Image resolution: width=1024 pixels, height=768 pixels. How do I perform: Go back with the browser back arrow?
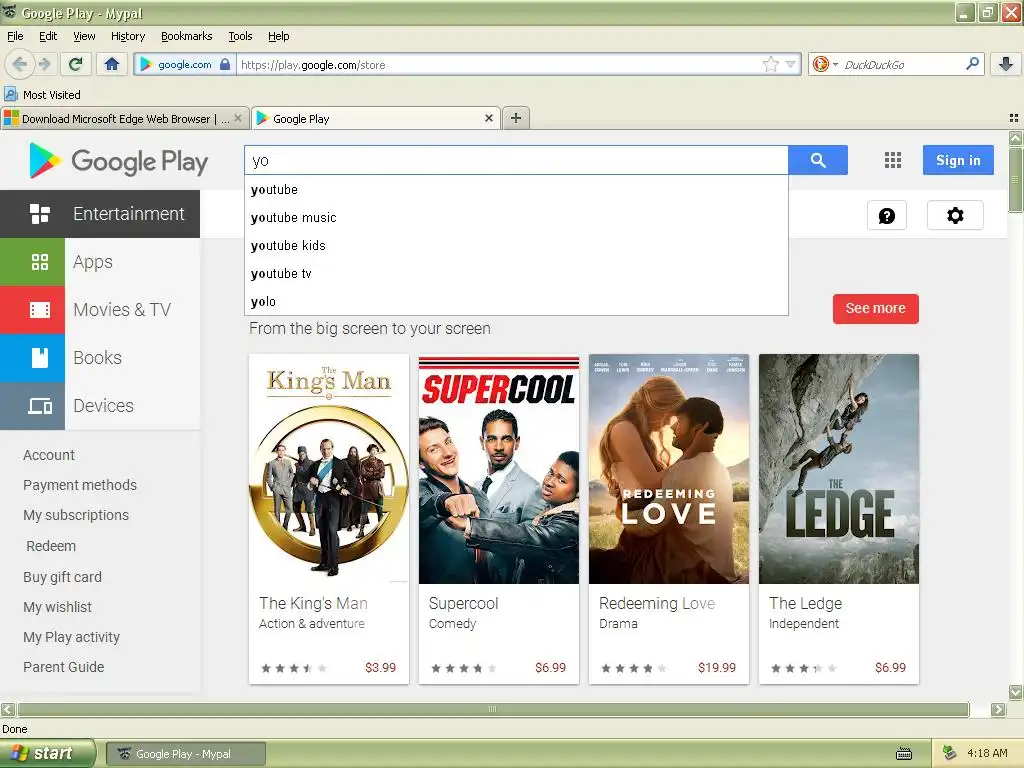coord(18,64)
